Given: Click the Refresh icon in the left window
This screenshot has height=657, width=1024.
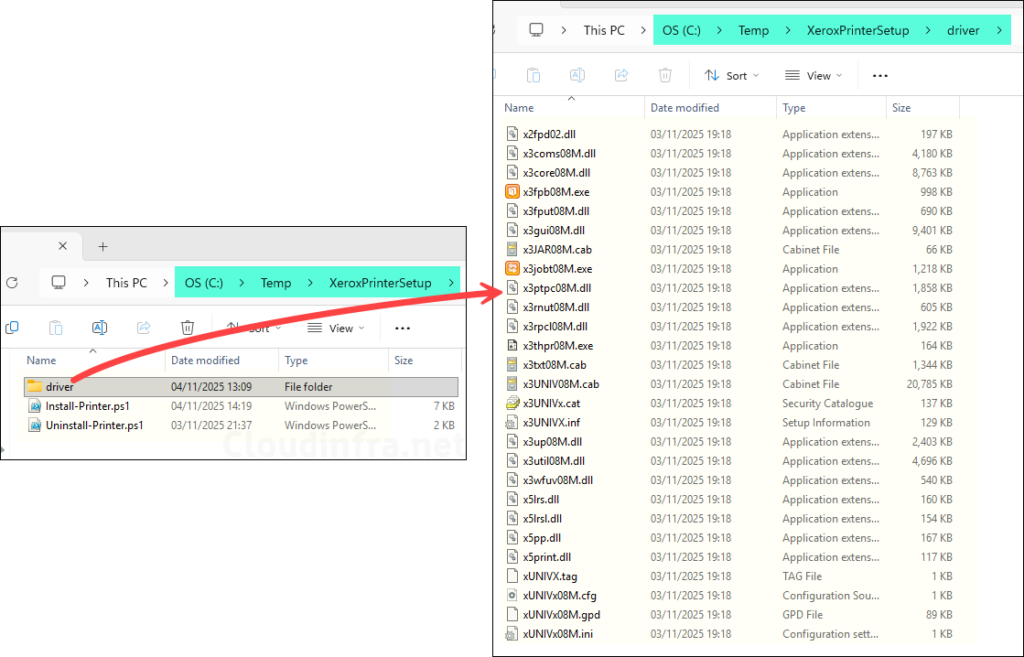Looking at the screenshot, I should (x=12, y=282).
